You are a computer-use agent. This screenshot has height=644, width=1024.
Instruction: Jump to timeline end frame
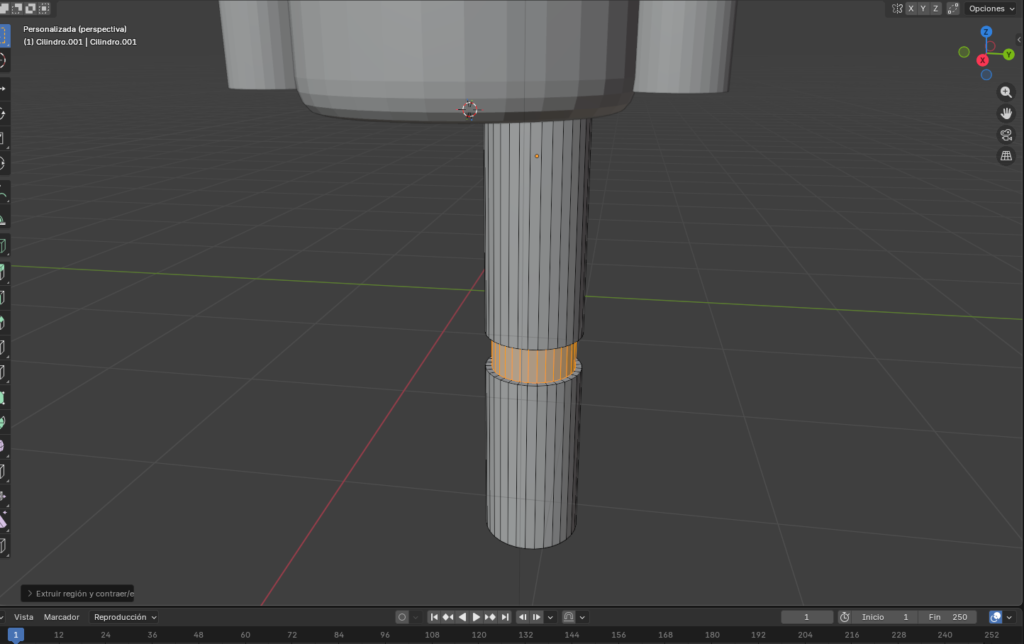(x=505, y=617)
